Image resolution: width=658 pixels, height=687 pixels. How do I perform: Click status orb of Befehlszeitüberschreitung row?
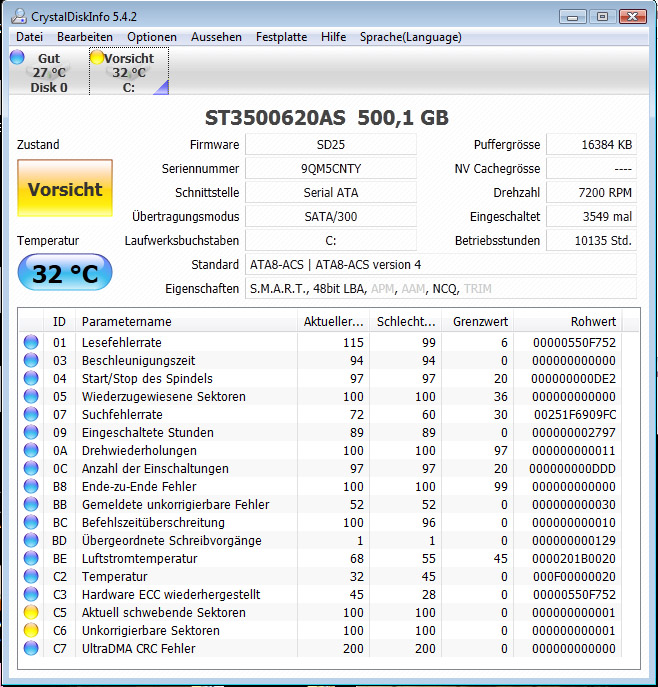[x=31, y=522]
